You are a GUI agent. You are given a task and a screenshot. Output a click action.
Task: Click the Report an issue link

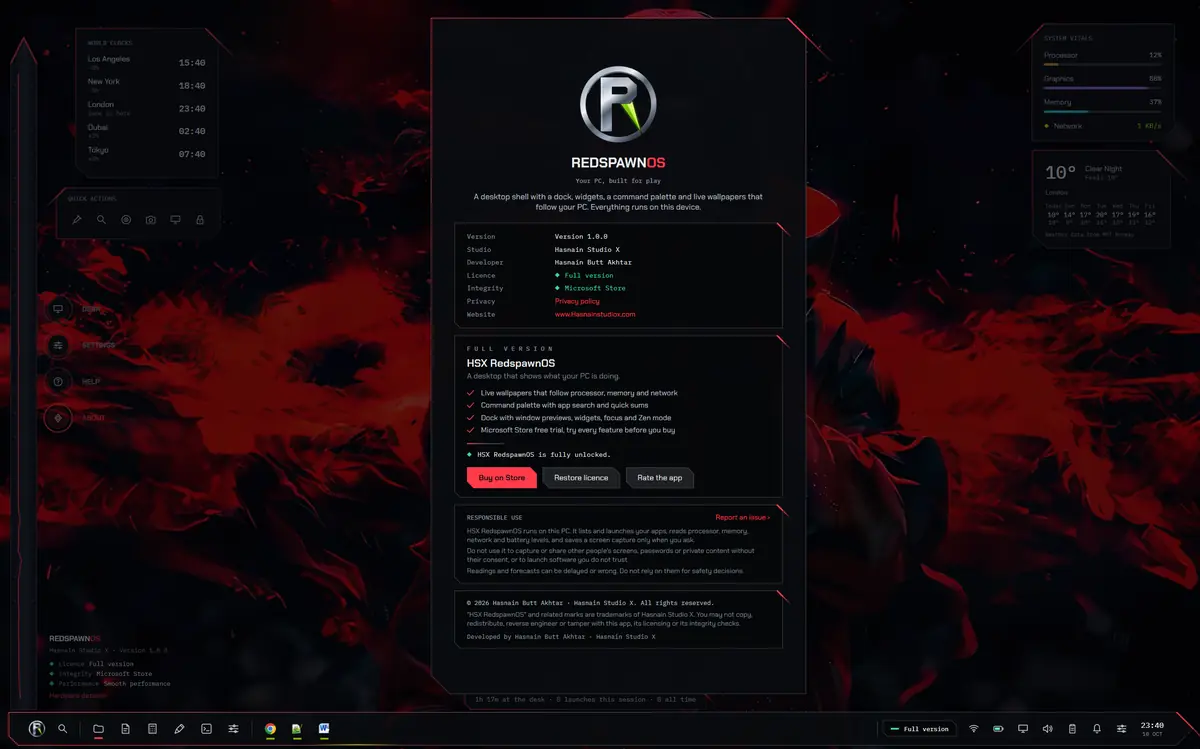pyautogui.click(x=742, y=517)
